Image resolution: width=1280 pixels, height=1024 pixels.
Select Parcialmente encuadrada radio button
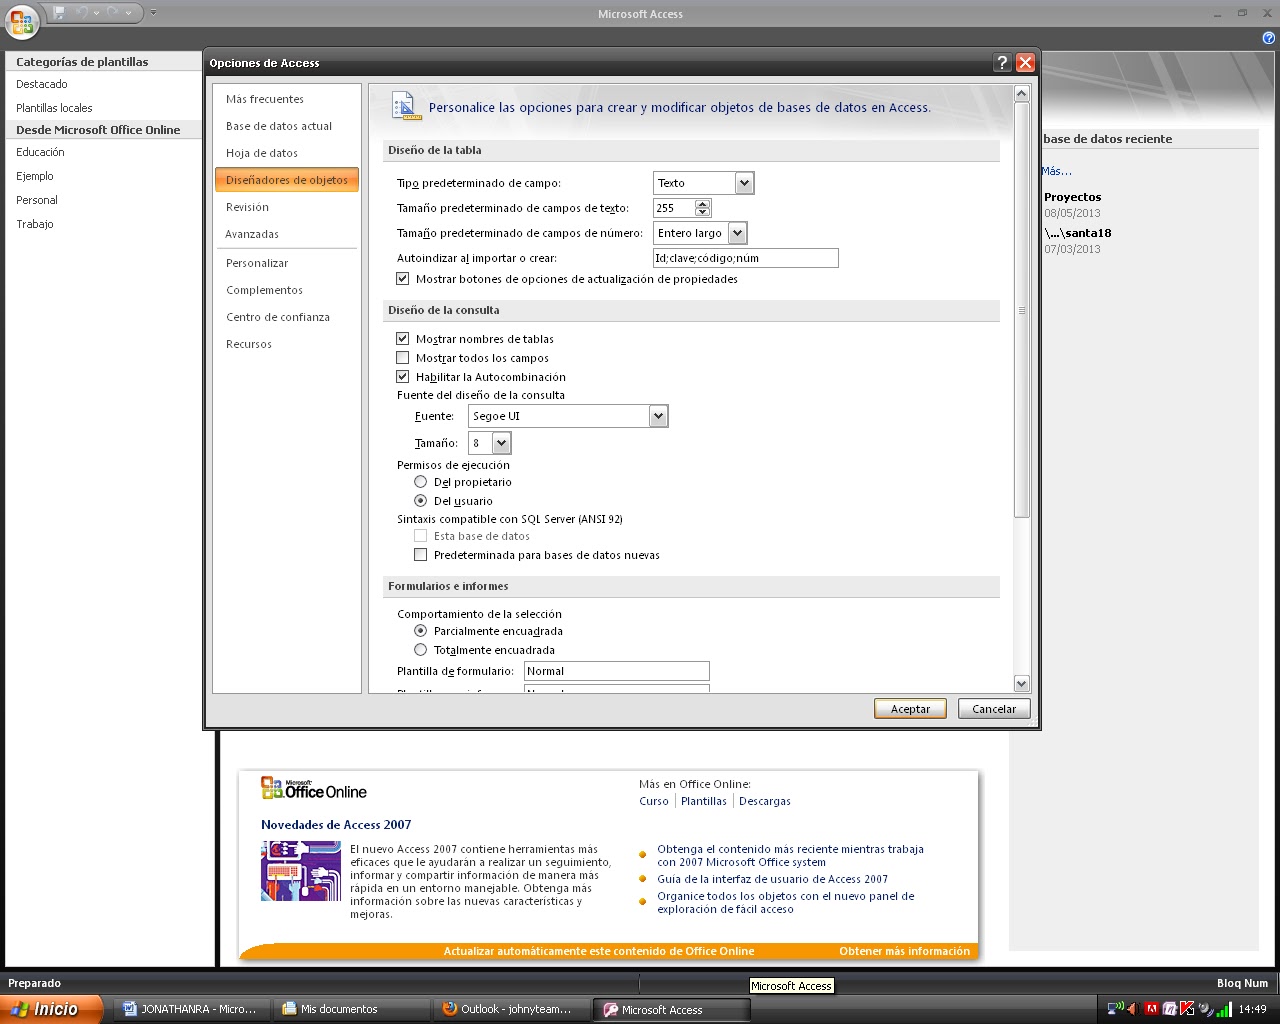click(421, 631)
